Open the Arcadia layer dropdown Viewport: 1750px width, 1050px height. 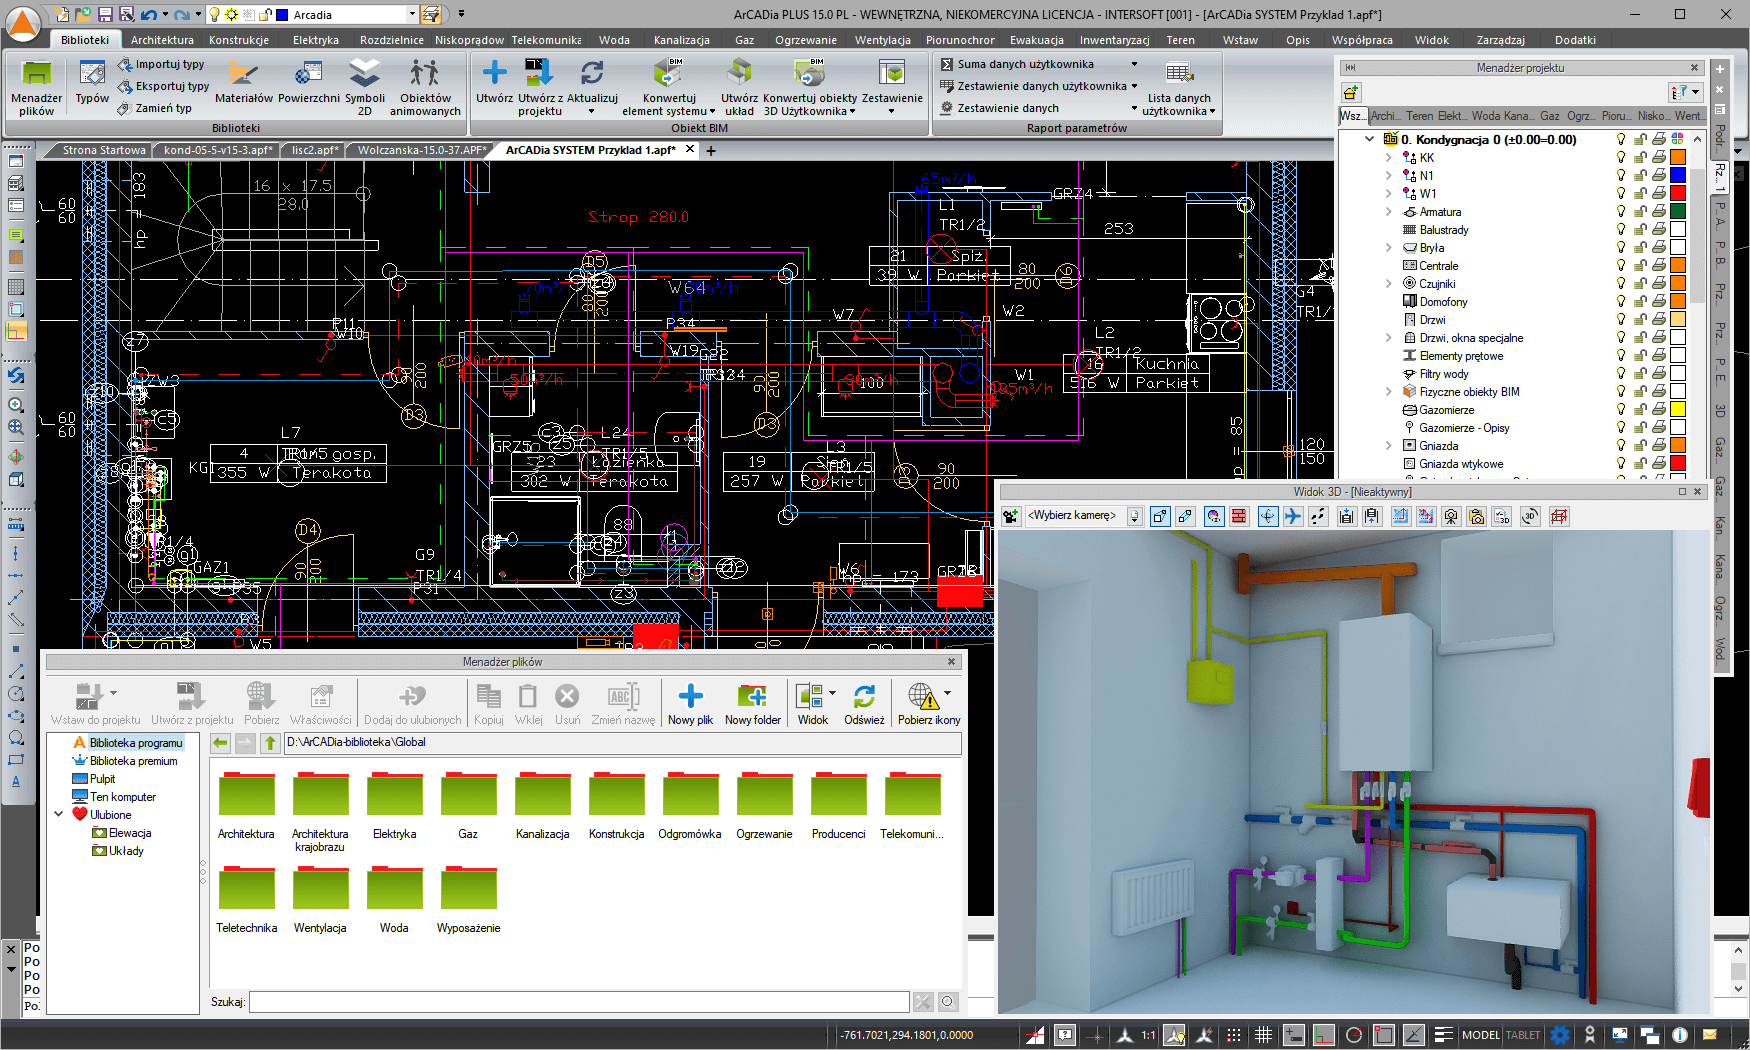(x=412, y=14)
